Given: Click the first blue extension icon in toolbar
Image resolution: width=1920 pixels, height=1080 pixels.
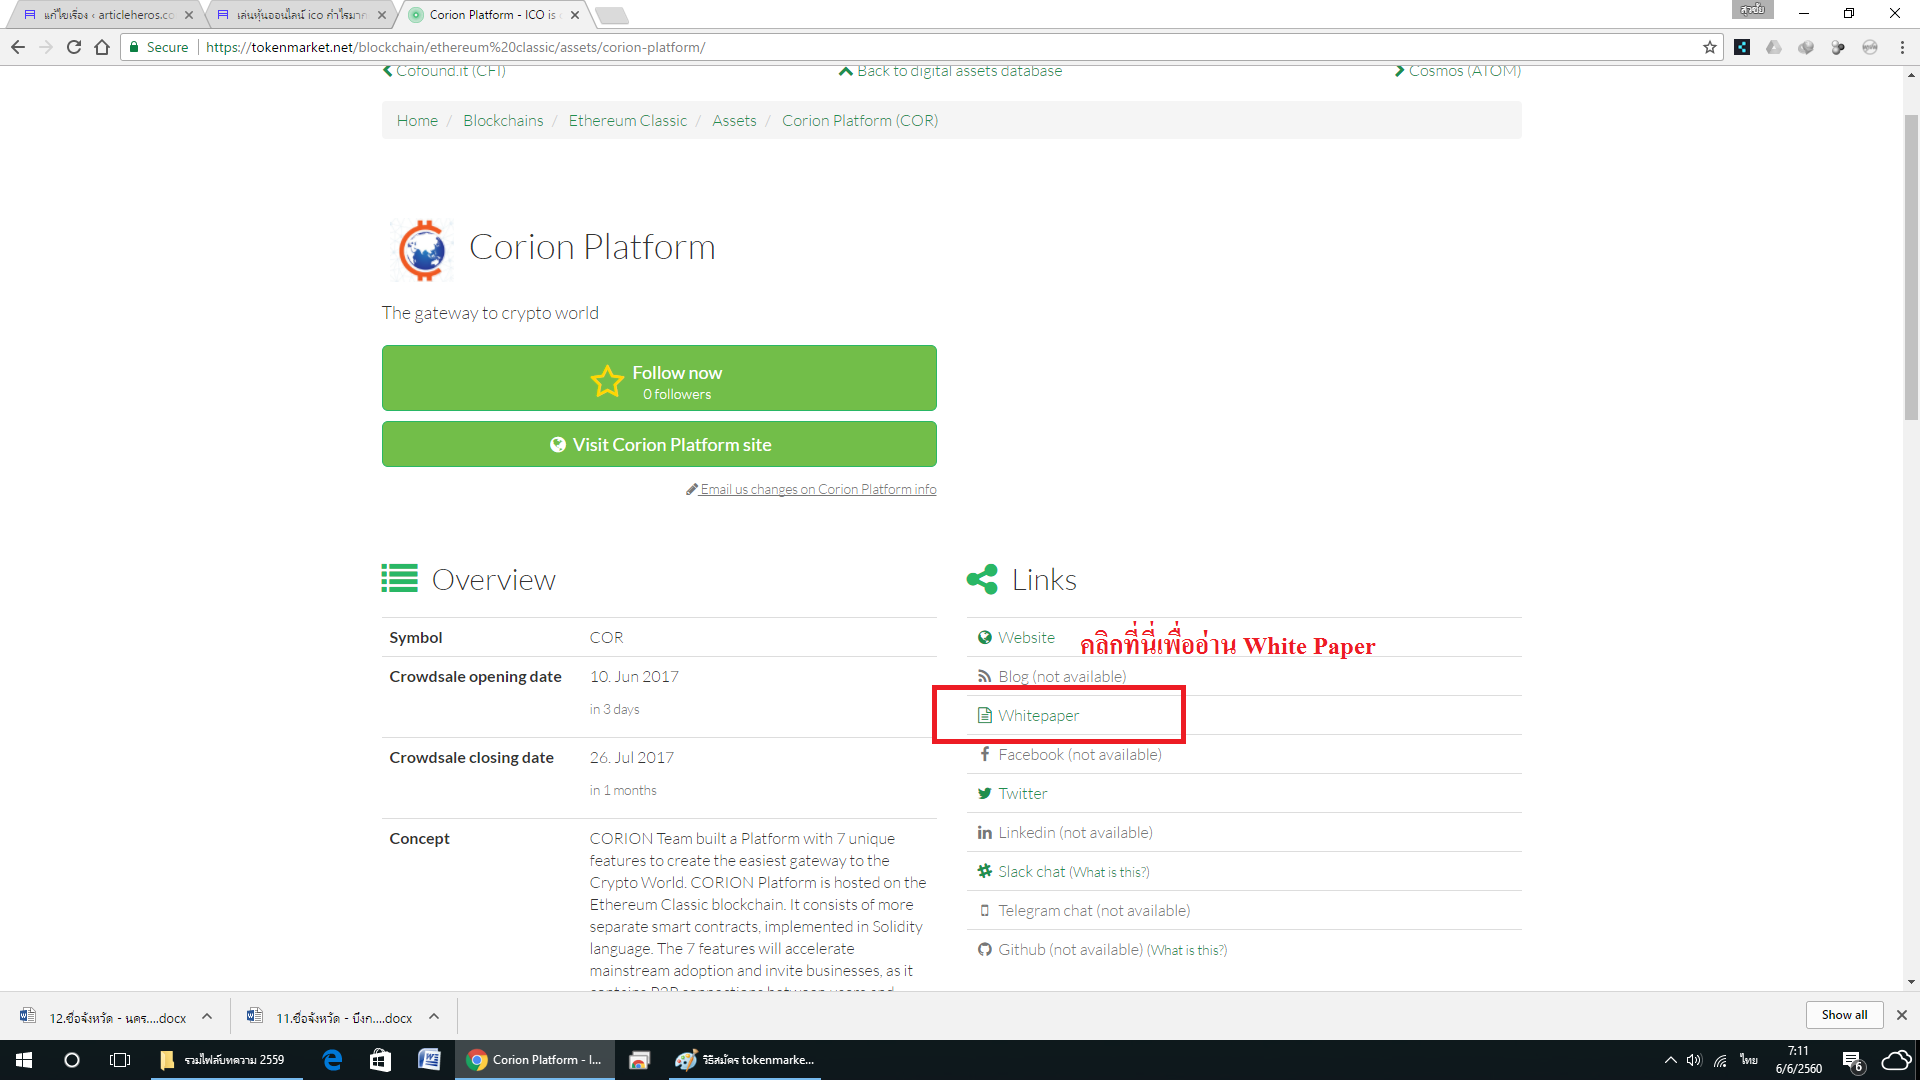Looking at the screenshot, I should (1742, 47).
